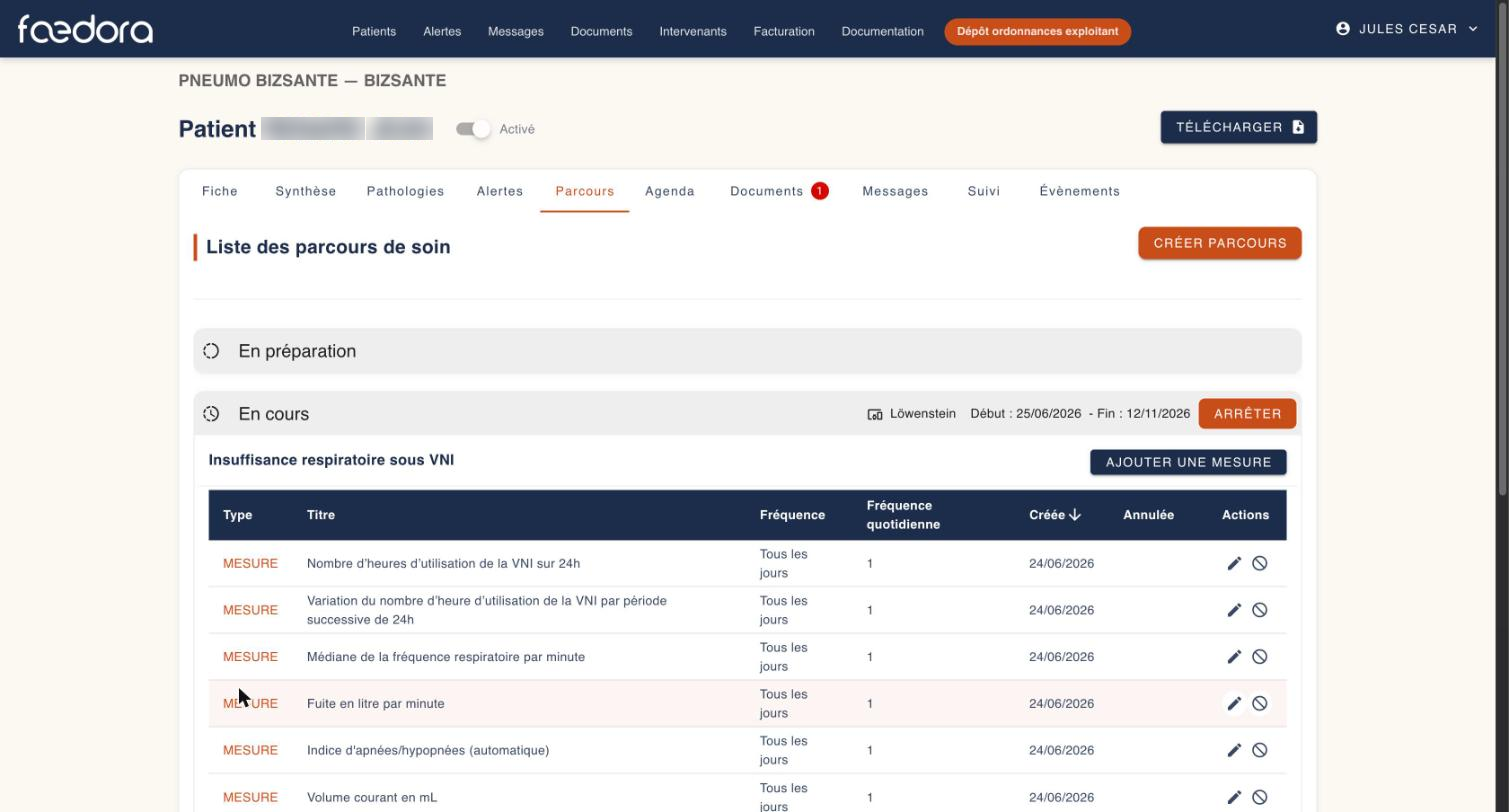Cancel the Indice d'apnées/hypopnées measure
This screenshot has width=1509, height=812.
click(x=1260, y=750)
